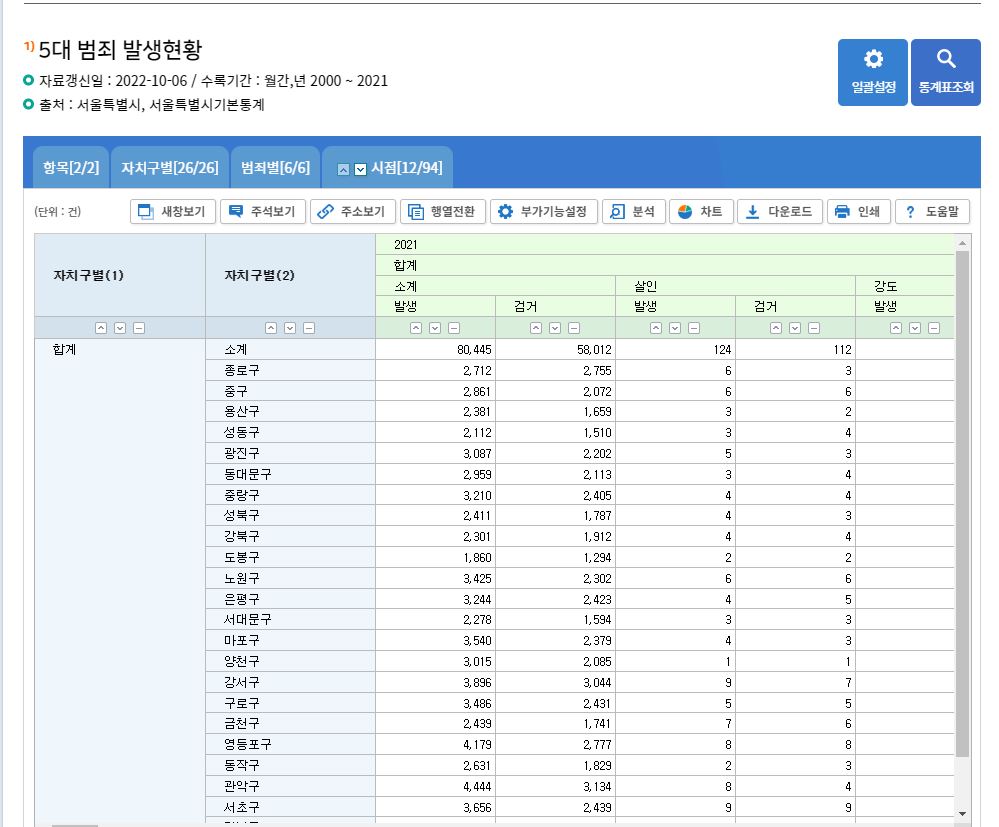Click table scrollbar up arrow
This screenshot has height=827, width=999.
point(962,243)
